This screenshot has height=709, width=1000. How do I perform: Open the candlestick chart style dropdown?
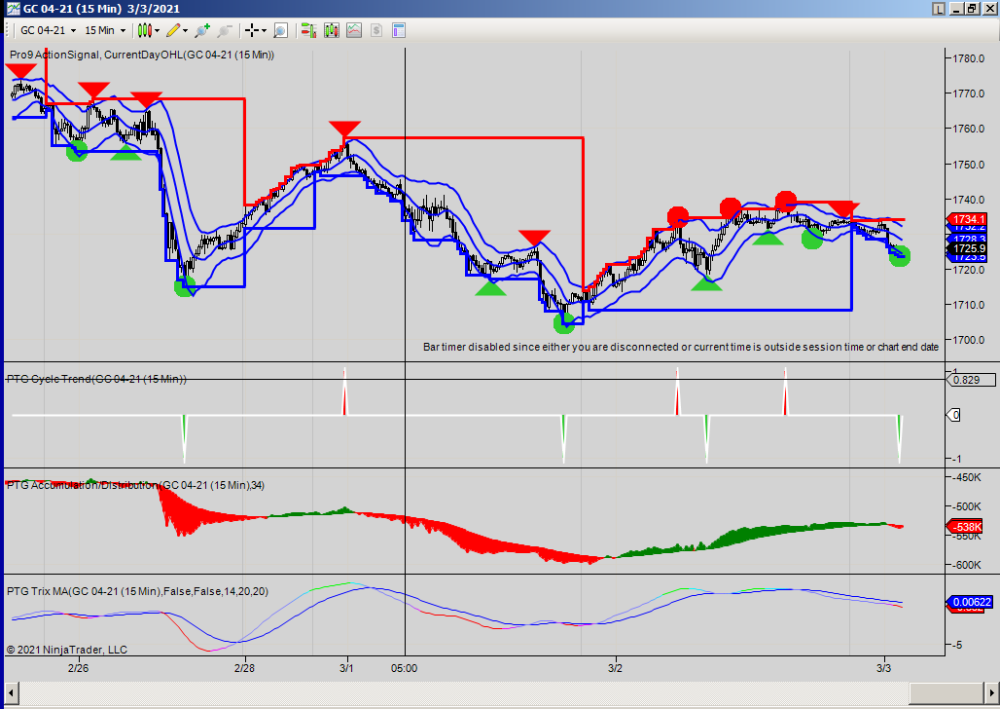pos(148,30)
